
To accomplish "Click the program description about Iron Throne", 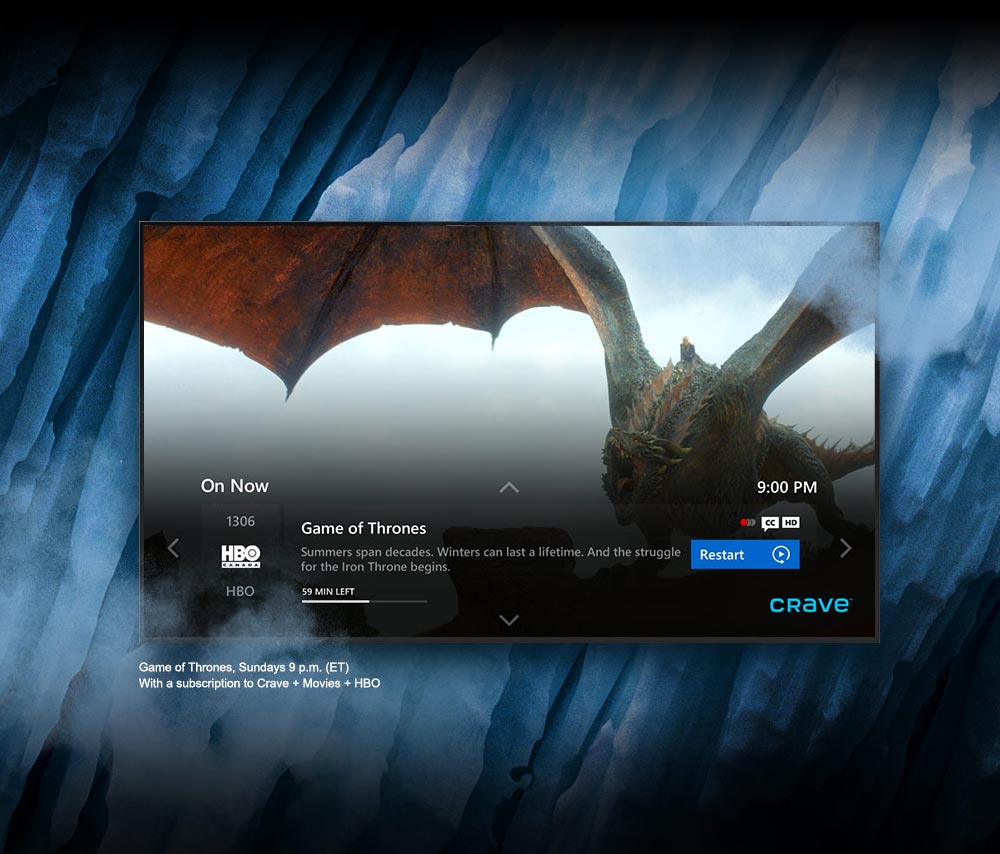I will 490,559.
